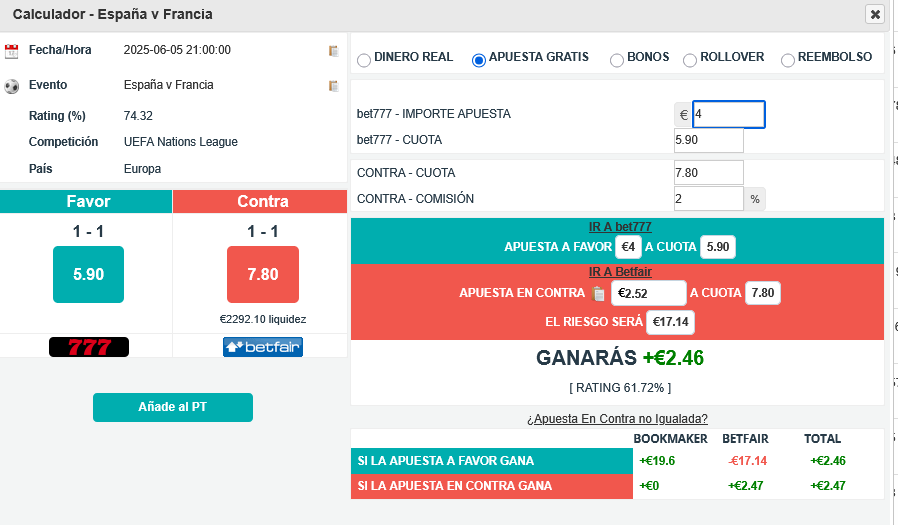
Task: Select the REEMBOLSO radio option
Action: (x=788, y=60)
